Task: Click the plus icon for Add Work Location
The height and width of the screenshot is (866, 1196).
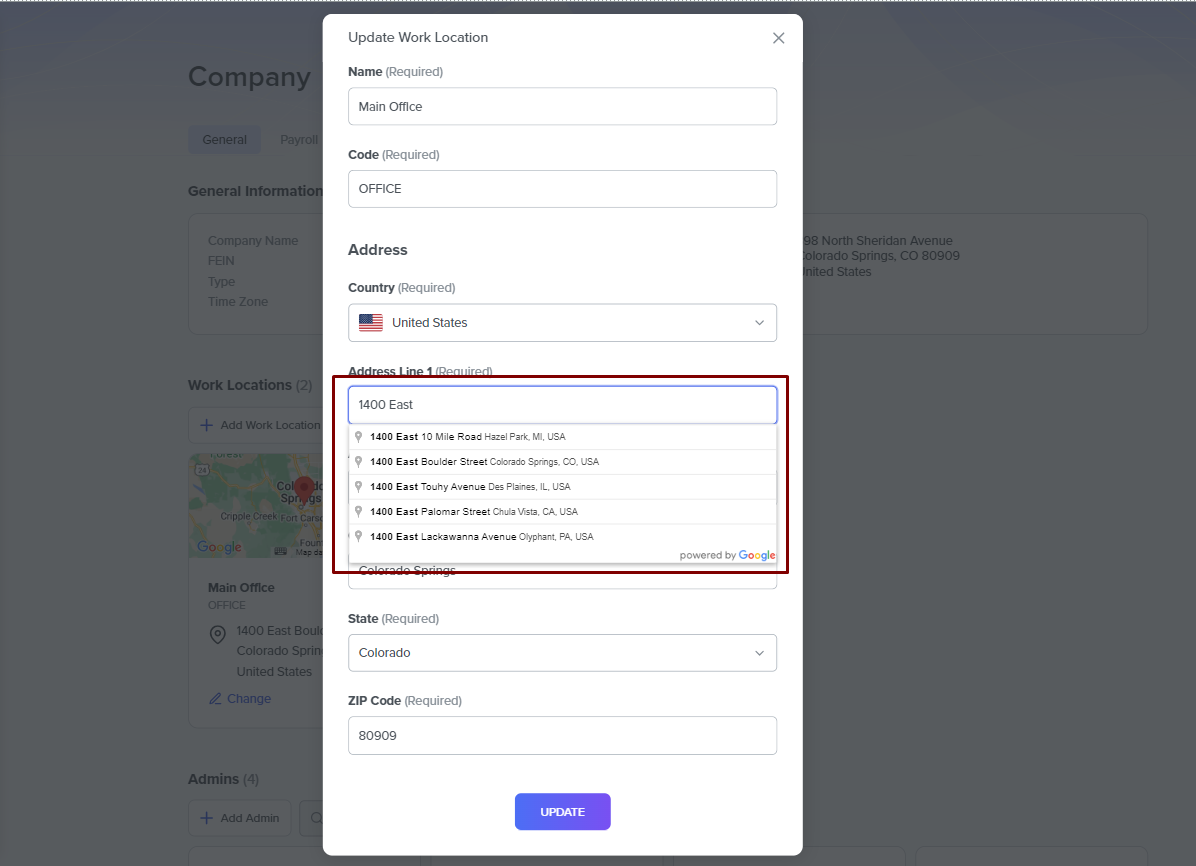Action: point(207,425)
